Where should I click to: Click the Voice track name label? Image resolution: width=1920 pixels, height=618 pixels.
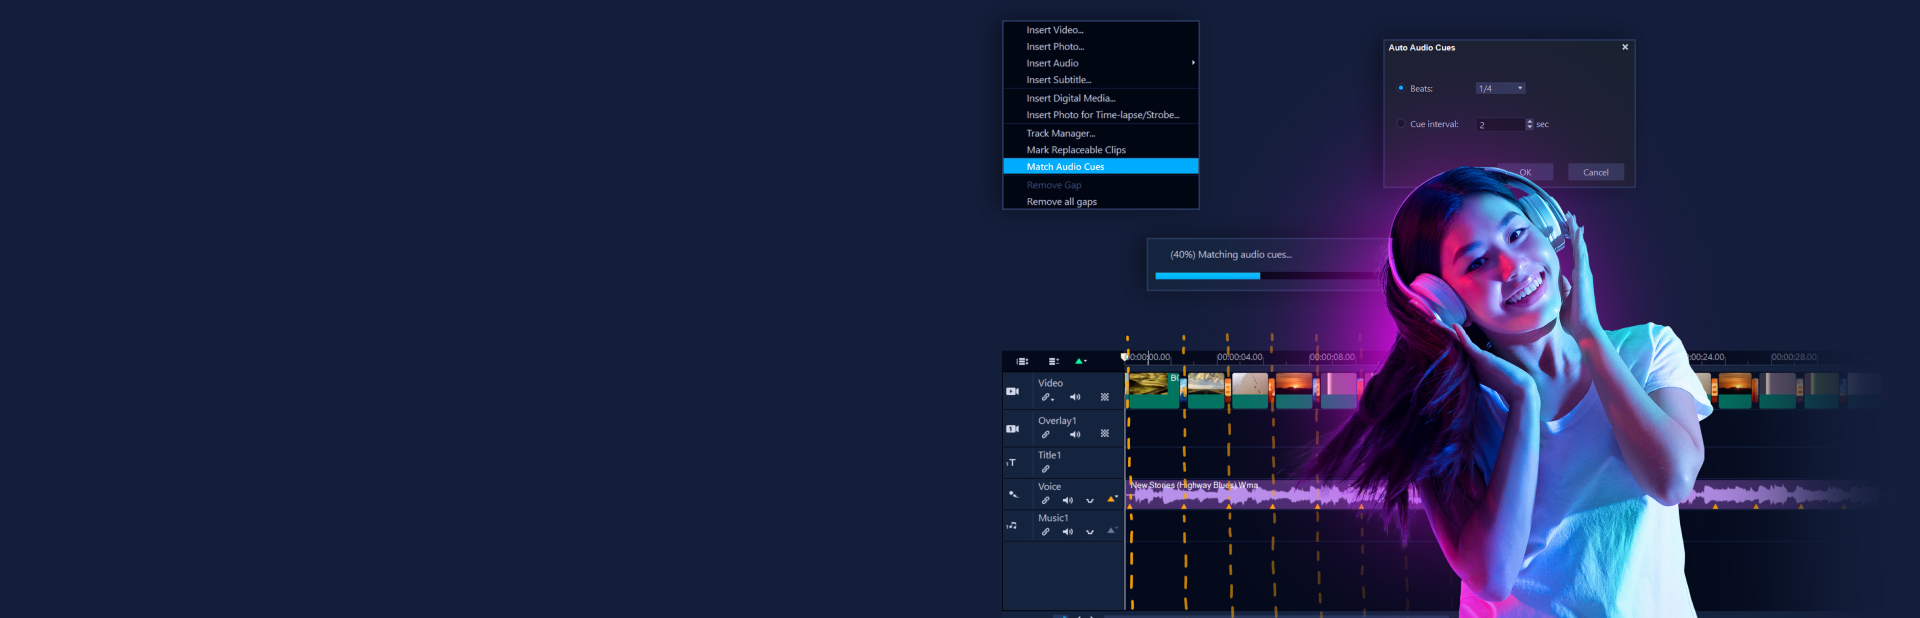tap(1049, 487)
